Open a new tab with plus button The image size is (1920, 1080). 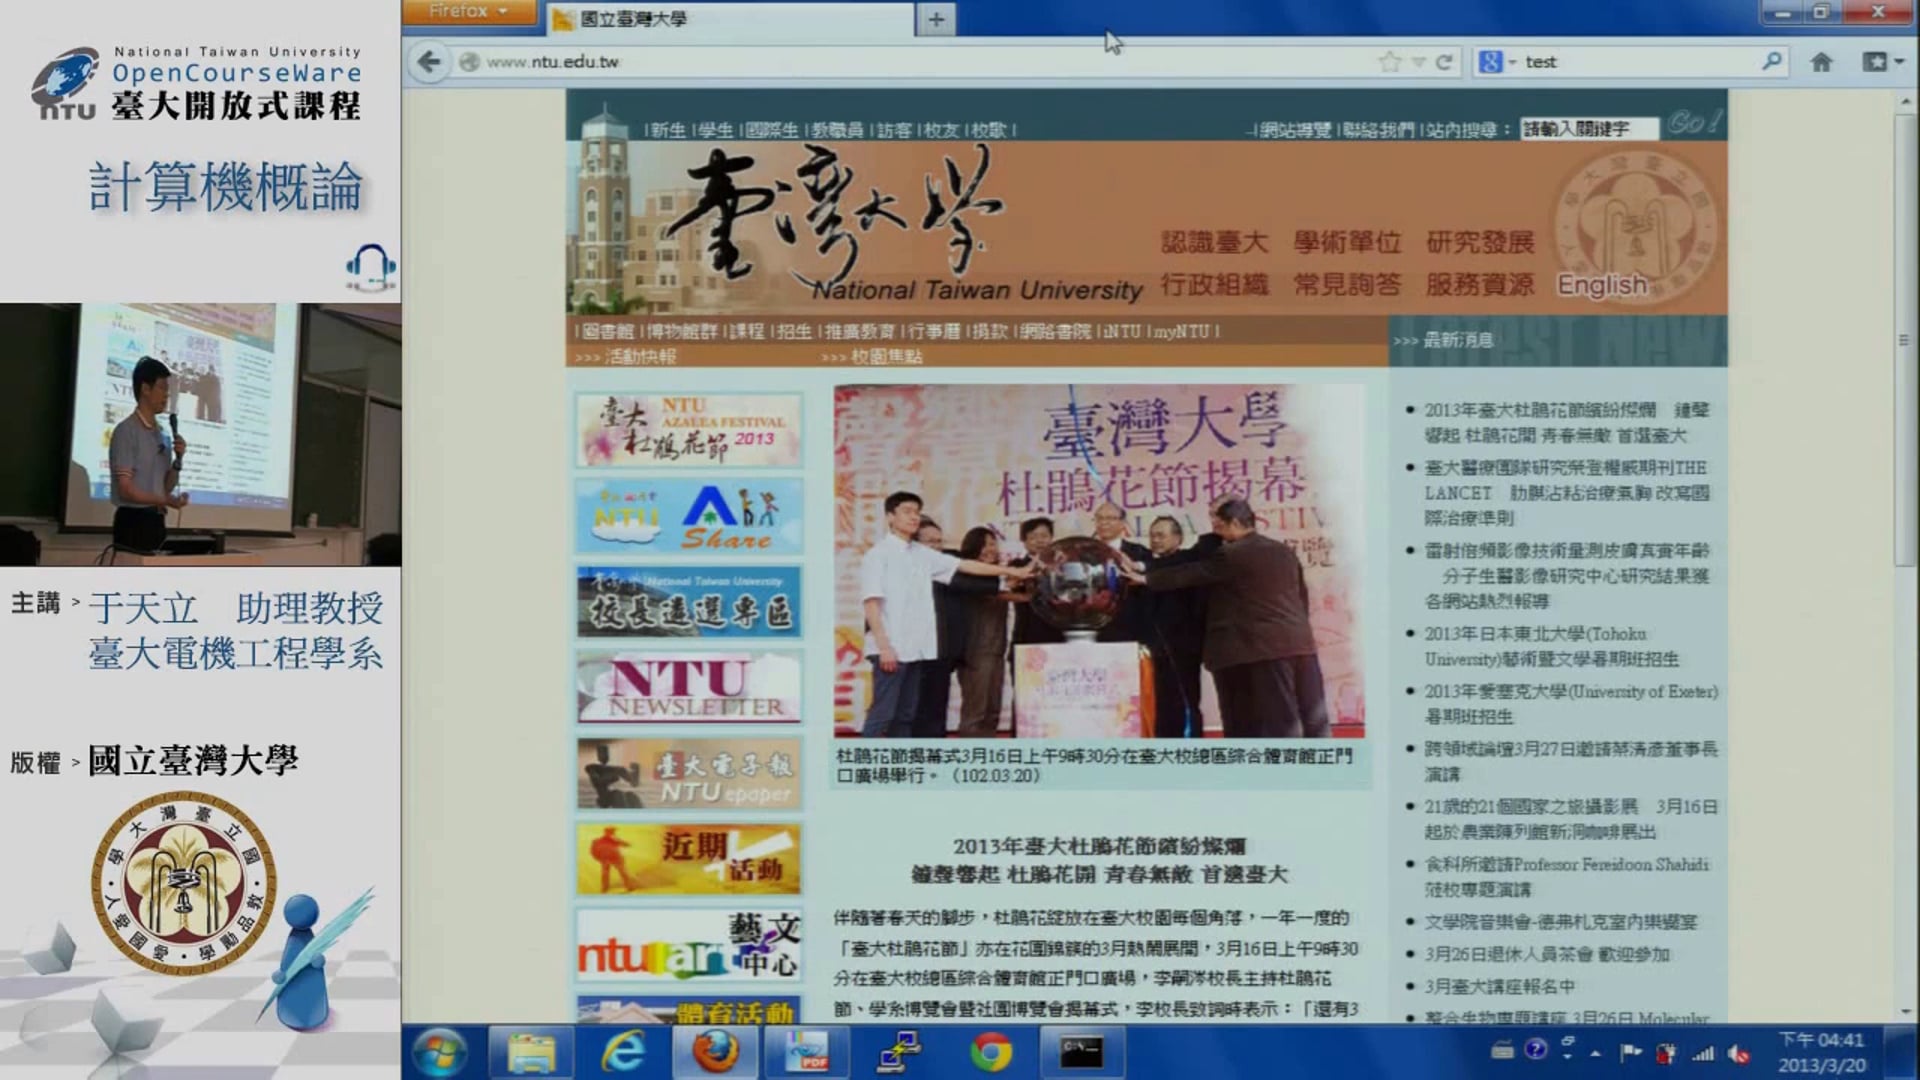point(936,19)
